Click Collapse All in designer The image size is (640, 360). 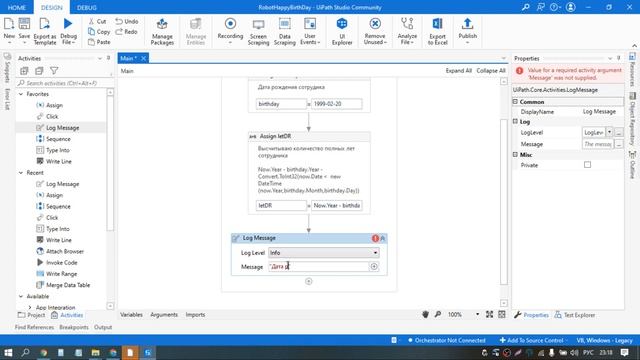491,71
